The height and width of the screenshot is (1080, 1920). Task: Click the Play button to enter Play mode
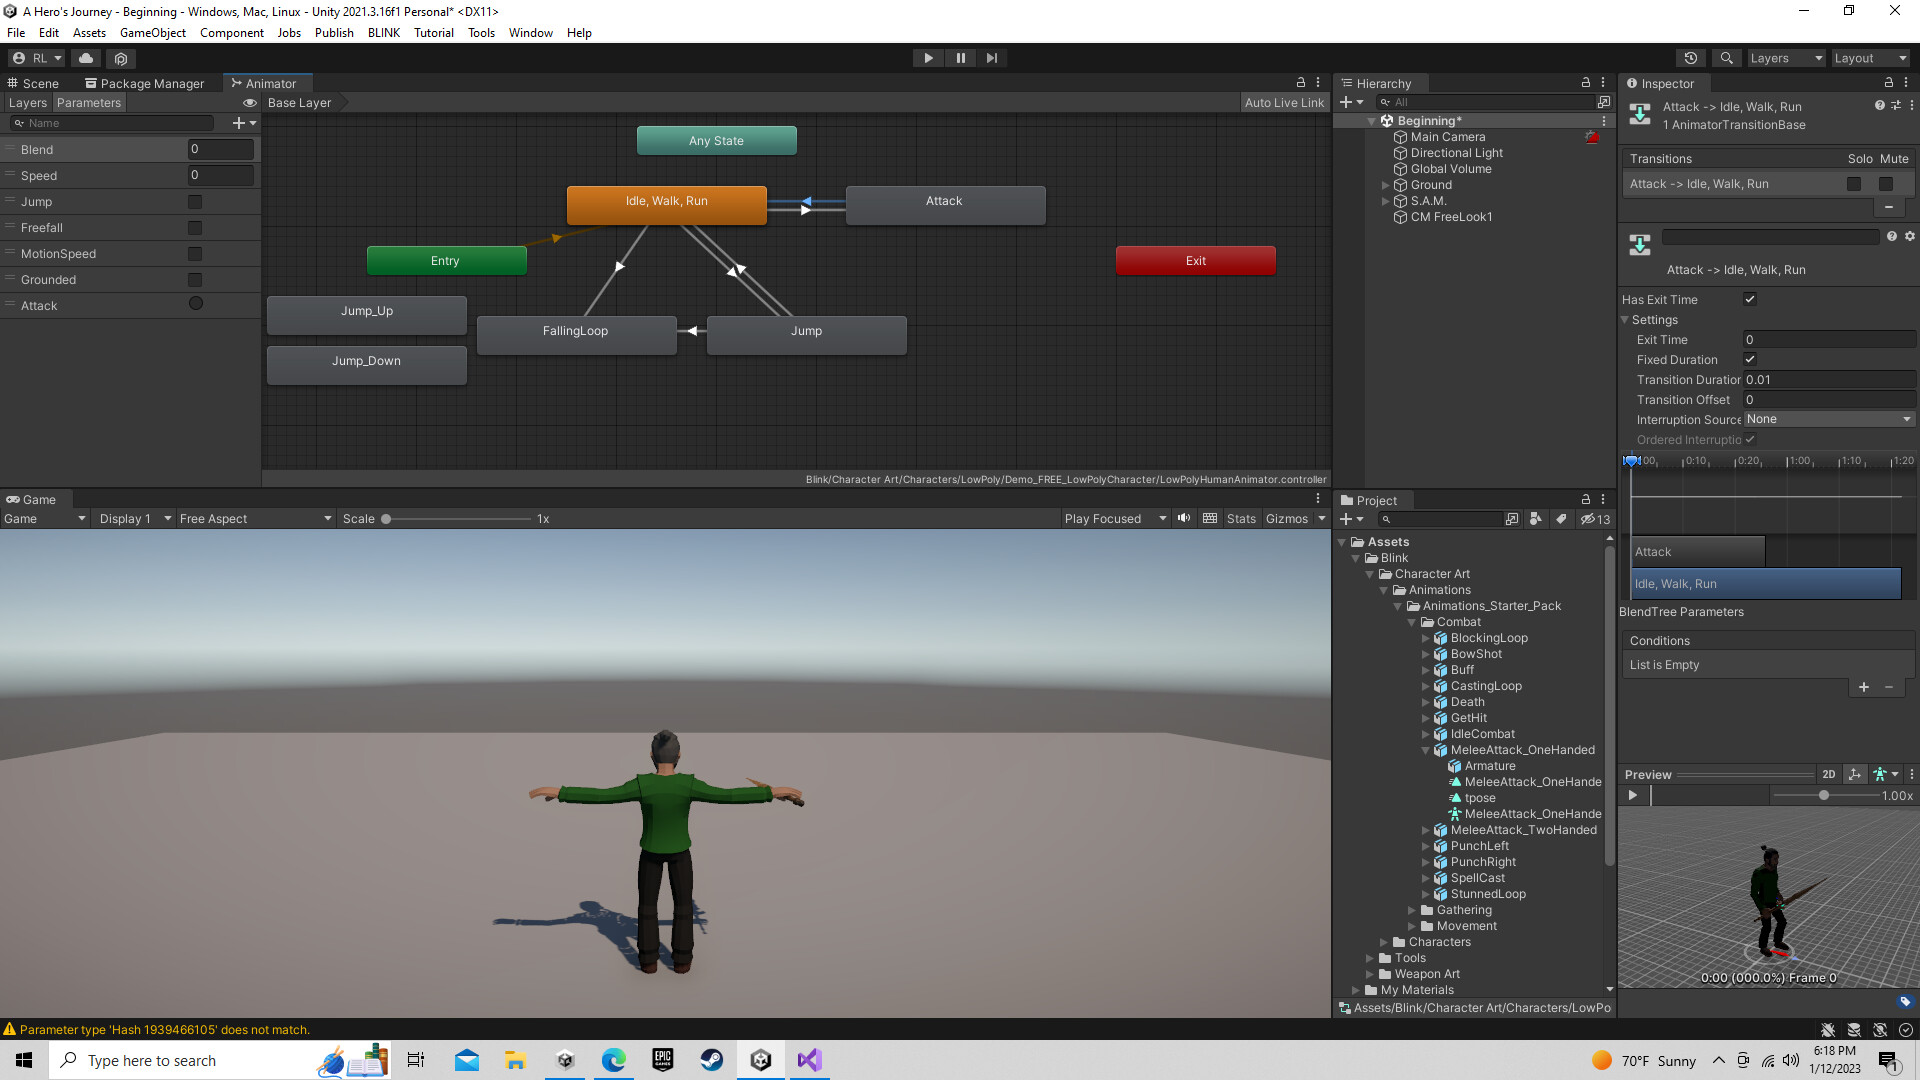[928, 57]
